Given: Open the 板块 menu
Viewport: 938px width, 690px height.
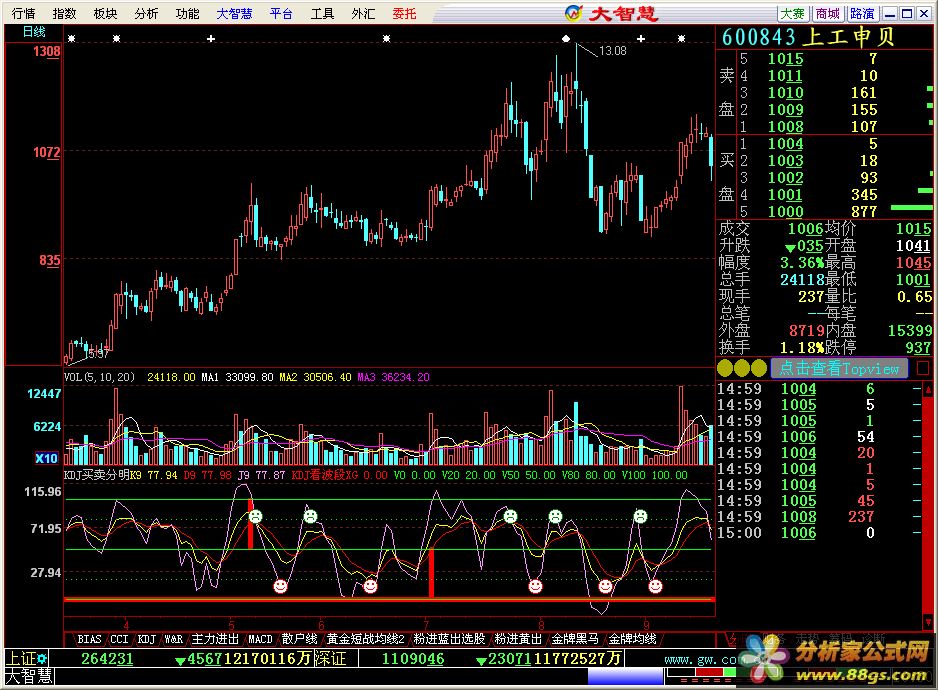Looking at the screenshot, I should (105, 13).
